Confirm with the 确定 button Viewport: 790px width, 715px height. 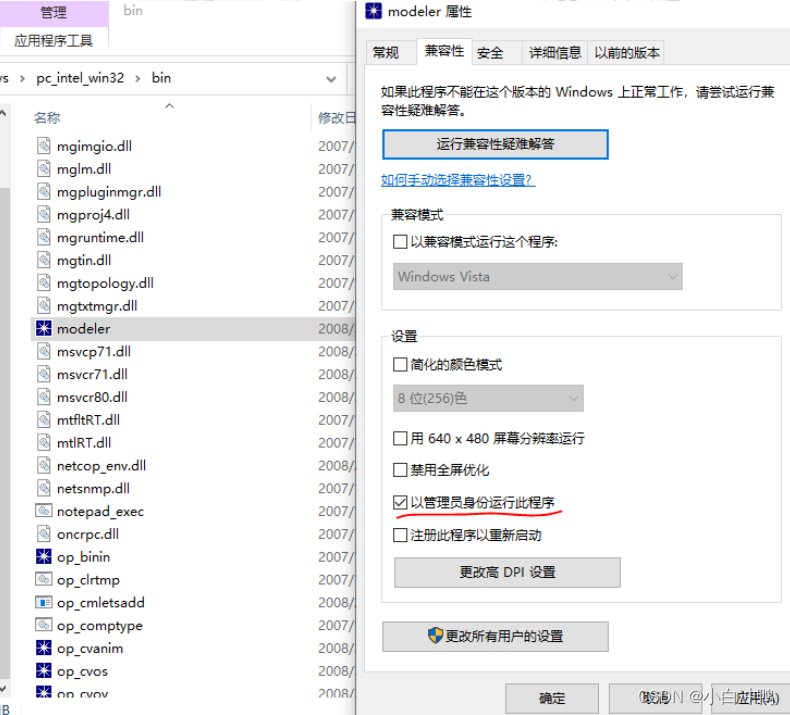pos(552,698)
